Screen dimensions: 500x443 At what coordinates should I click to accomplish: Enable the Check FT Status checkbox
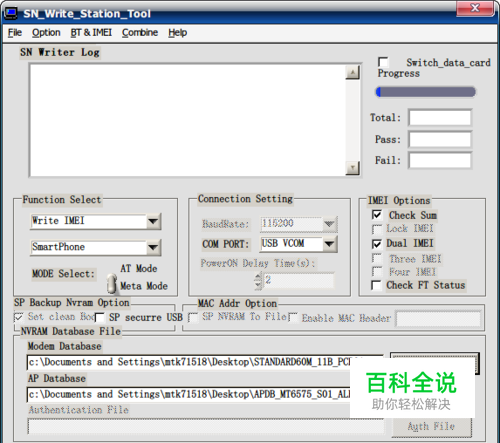coord(376,285)
